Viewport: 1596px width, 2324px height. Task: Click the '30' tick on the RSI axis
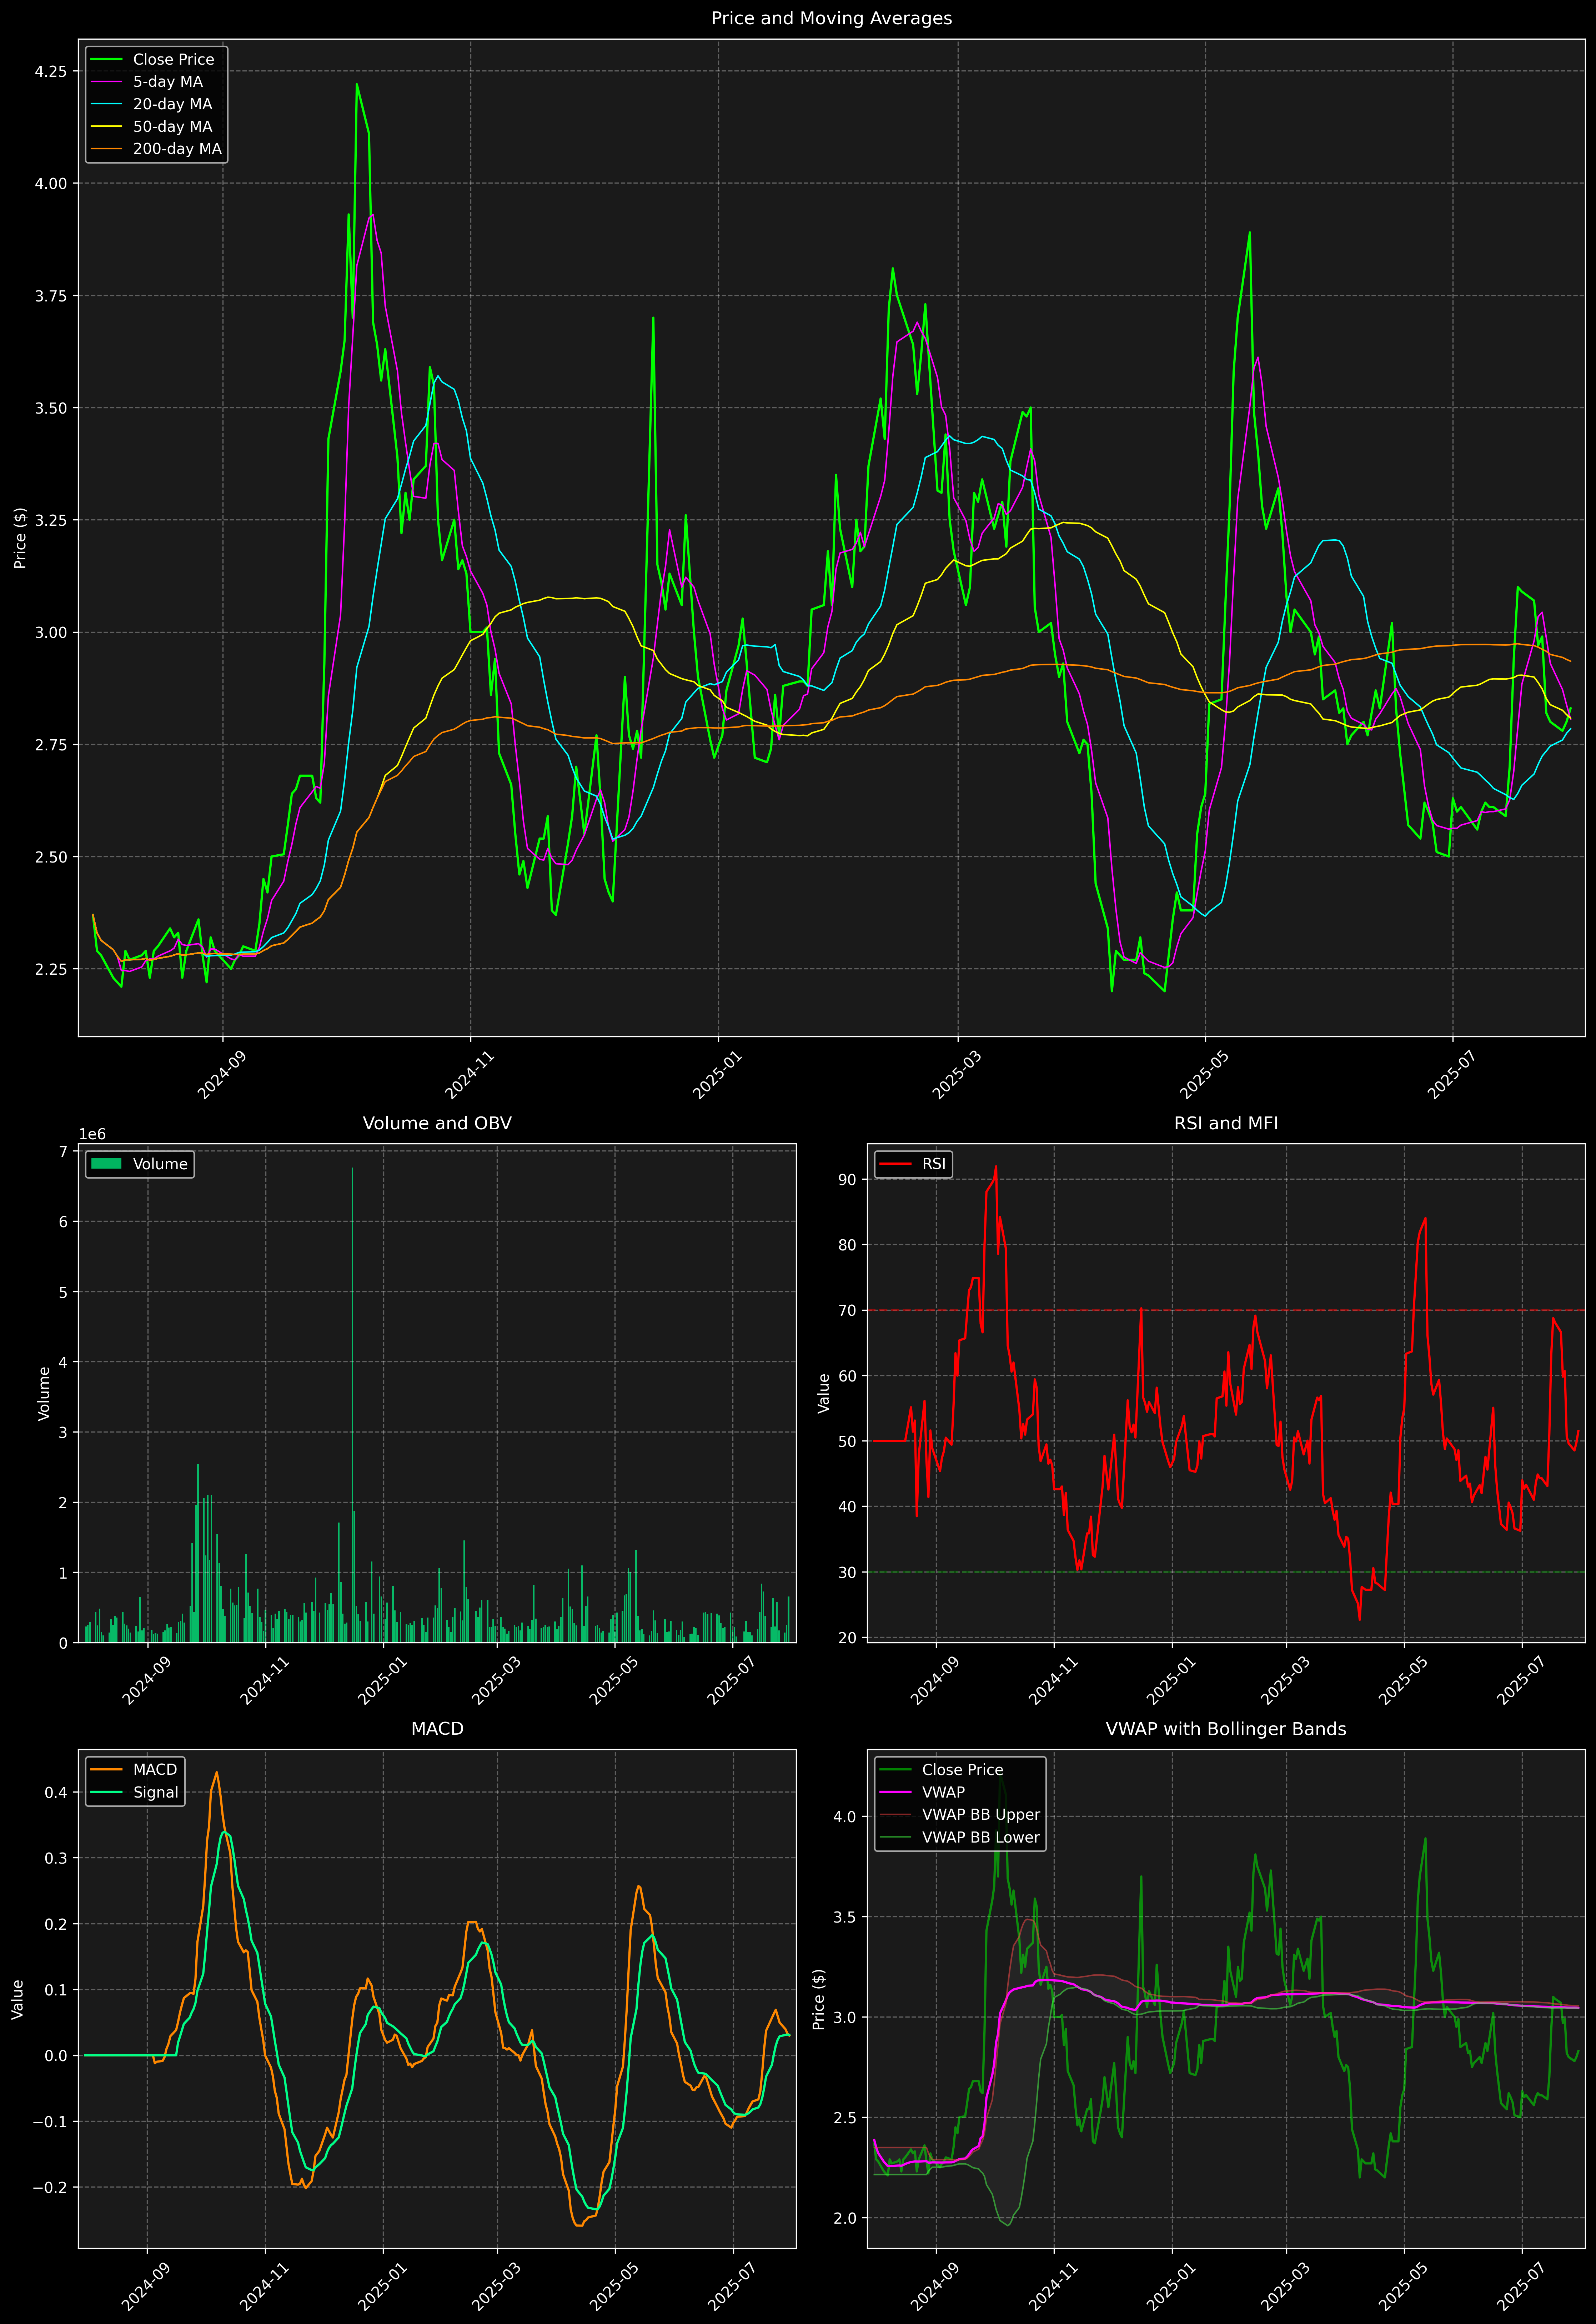click(x=848, y=1572)
